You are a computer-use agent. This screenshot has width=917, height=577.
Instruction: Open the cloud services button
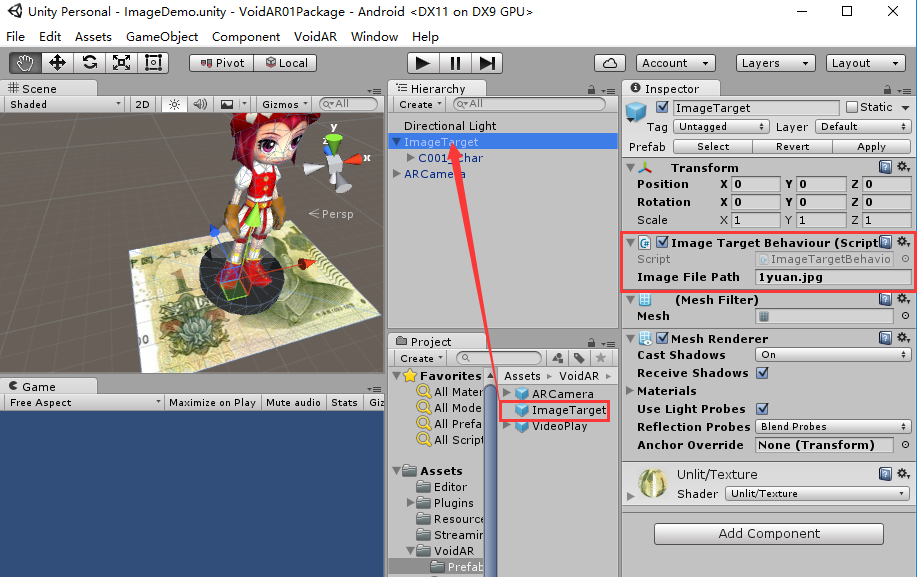(610, 63)
